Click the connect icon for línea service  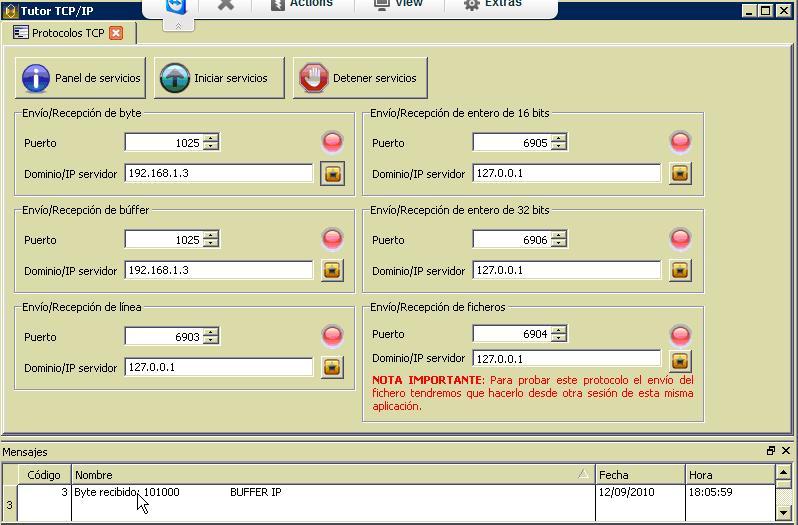coord(332,367)
